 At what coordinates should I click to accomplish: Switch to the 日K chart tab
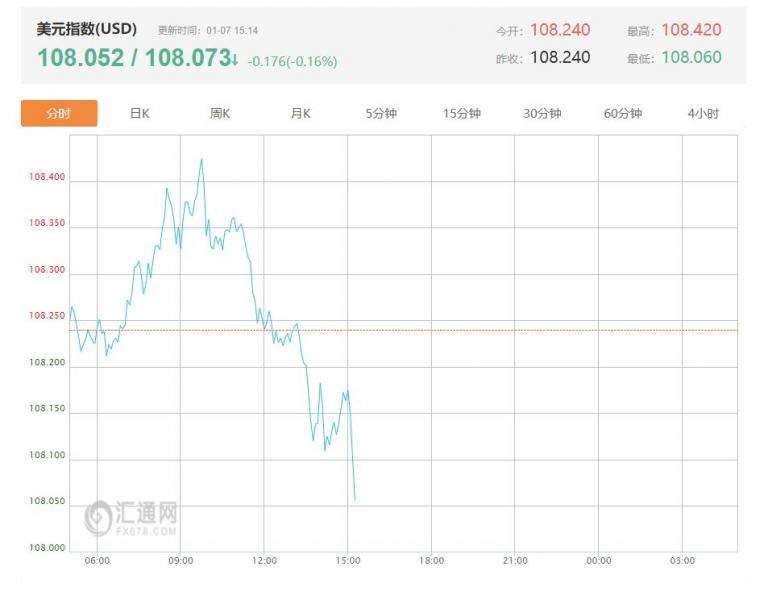pyautogui.click(x=140, y=114)
